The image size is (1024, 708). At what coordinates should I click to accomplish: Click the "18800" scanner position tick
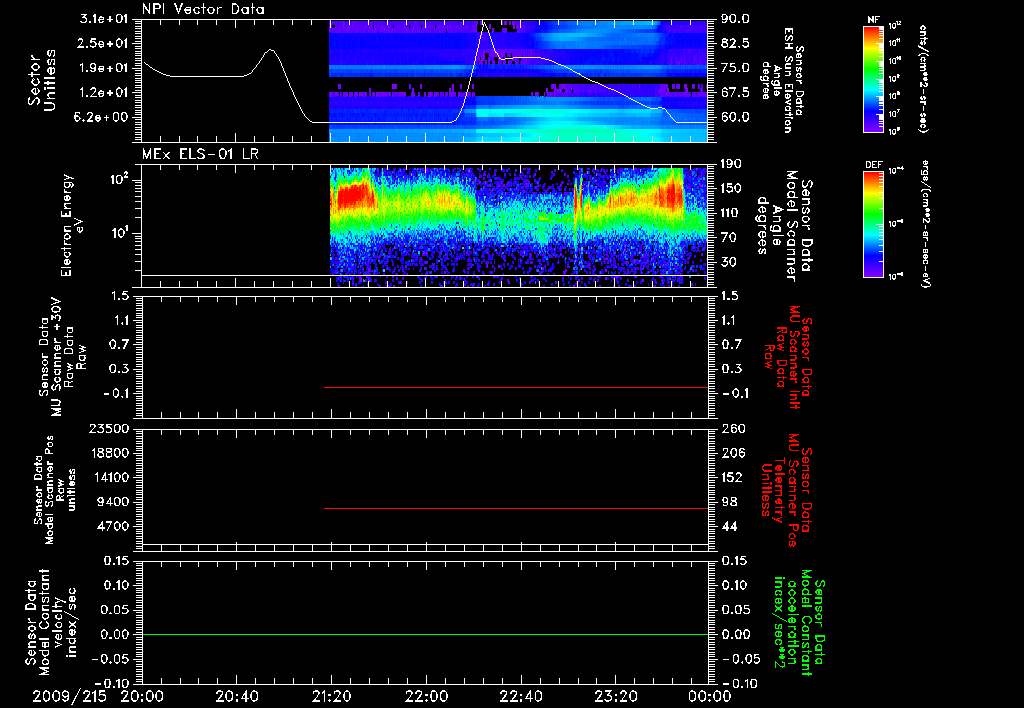pyautogui.click(x=108, y=453)
